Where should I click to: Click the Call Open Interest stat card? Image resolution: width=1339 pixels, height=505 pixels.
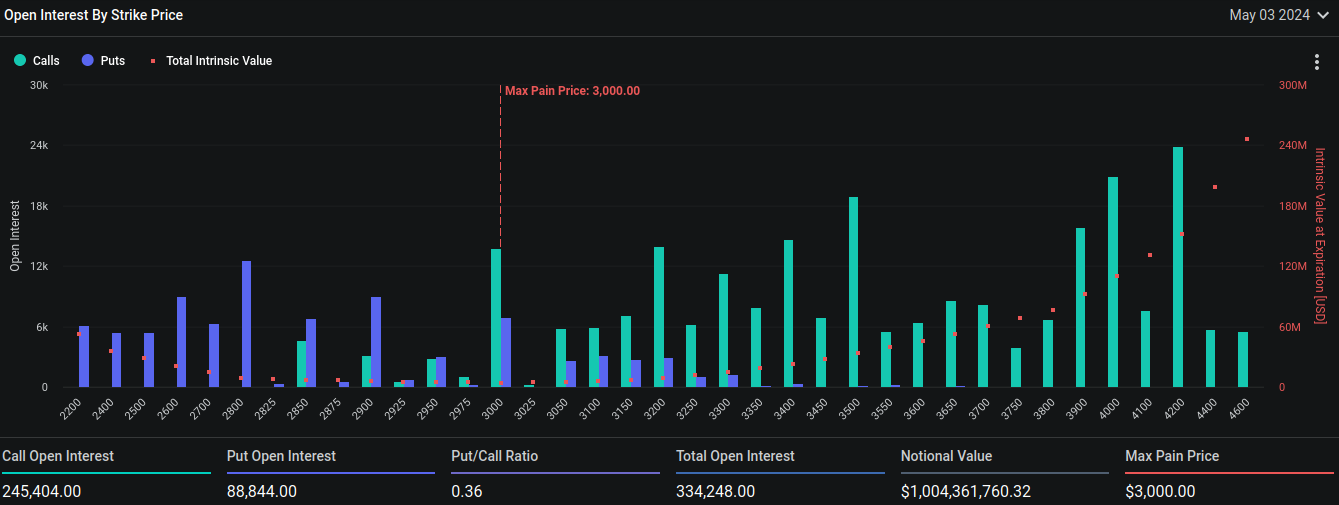pos(106,473)
